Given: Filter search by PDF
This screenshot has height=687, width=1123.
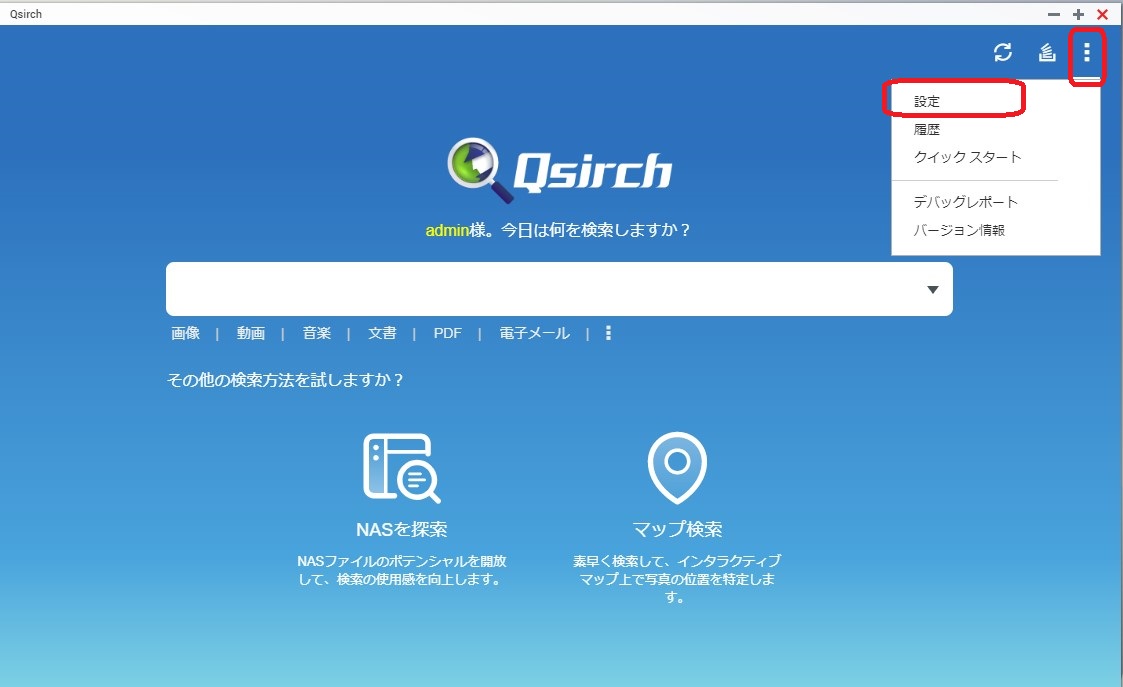Looking at the screenshot, I should (448, 333).
